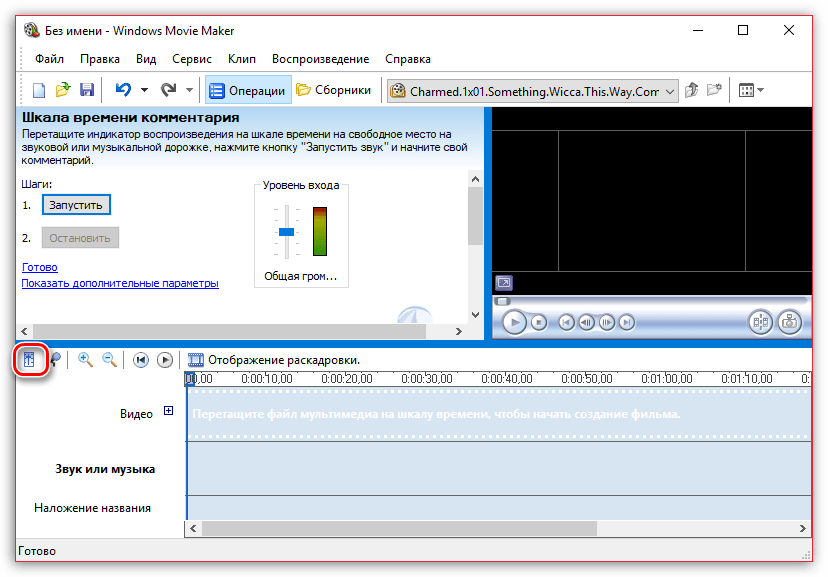Step to the previous frame in preview
The width and height of the screenshot is (828, 577).
[587, 322]
